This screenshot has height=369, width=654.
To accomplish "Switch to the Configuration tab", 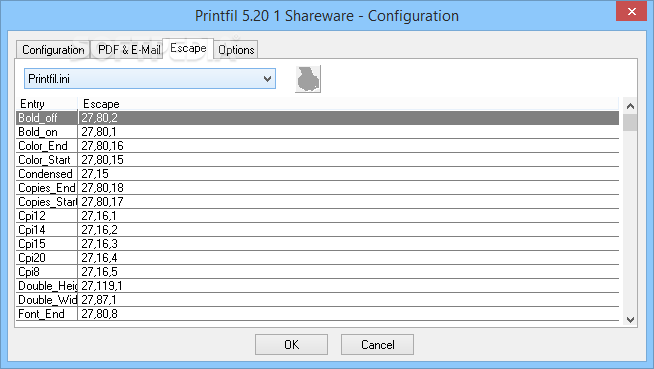I will tap(53, 50).
